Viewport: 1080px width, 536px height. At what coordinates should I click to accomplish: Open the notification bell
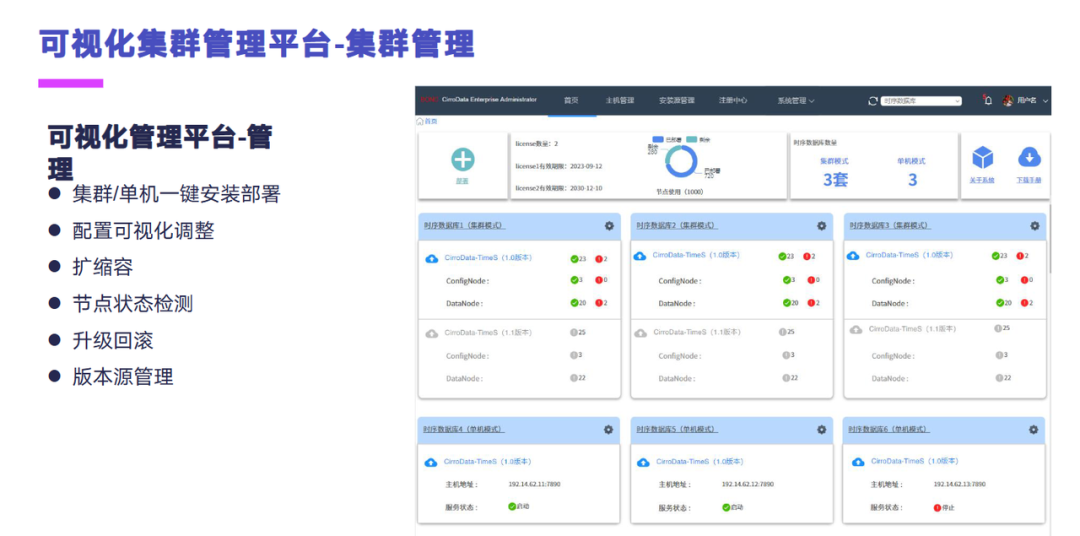[987, 100]
